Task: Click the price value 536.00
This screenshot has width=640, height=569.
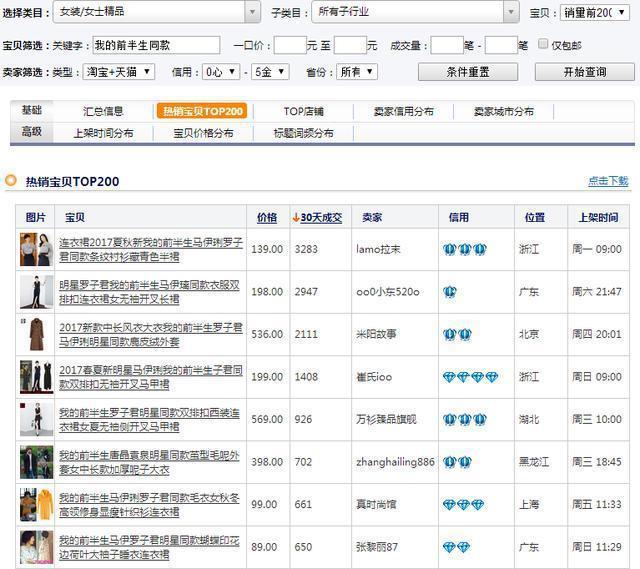Action: pyautogui.click(x=267, y=334)
